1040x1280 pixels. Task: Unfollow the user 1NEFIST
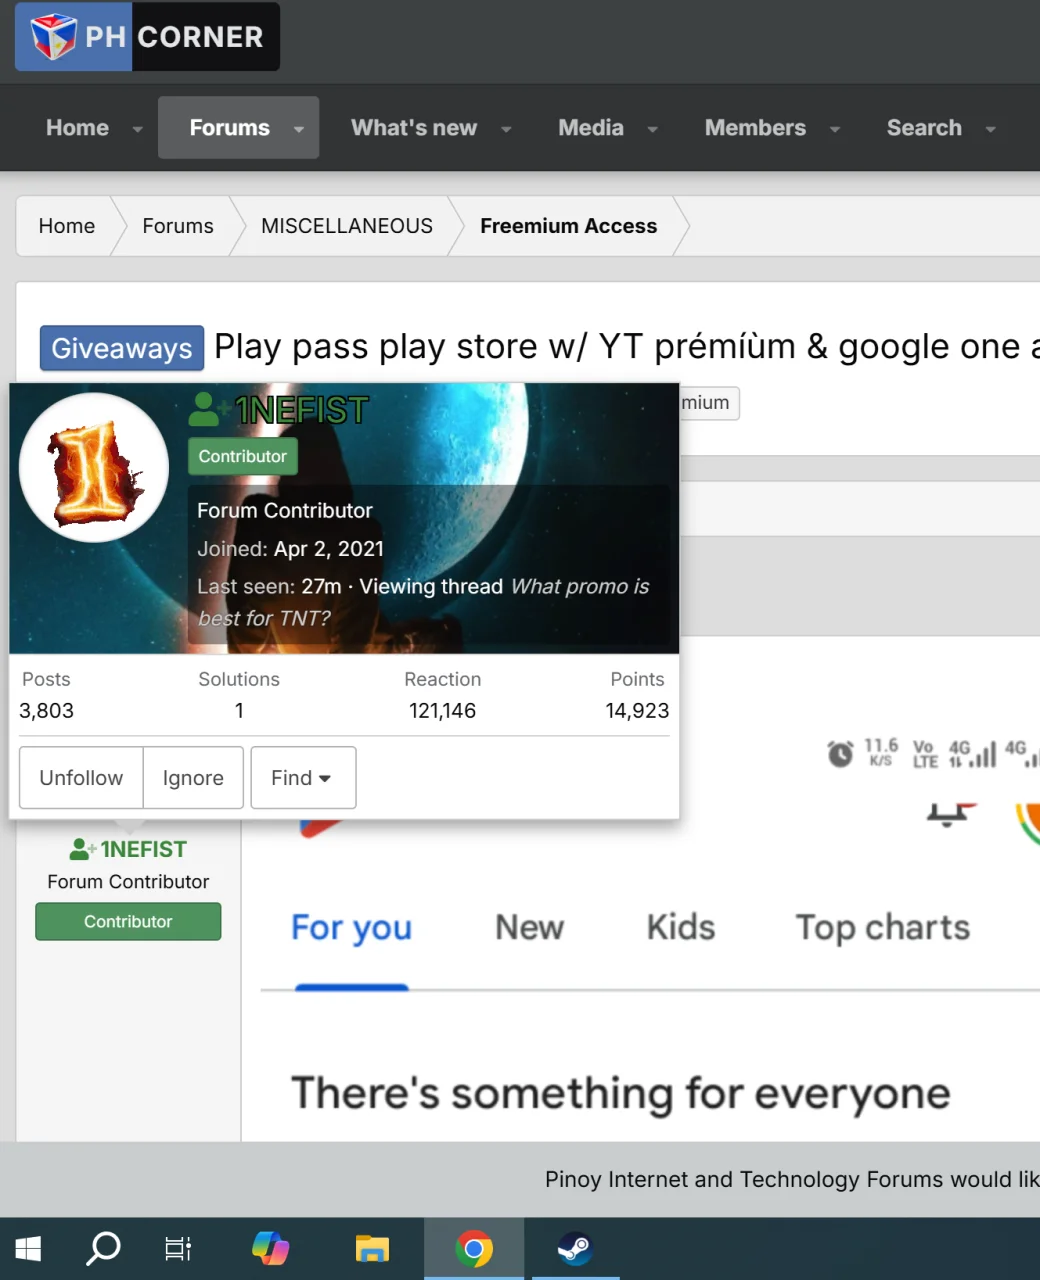coord(81,778)
